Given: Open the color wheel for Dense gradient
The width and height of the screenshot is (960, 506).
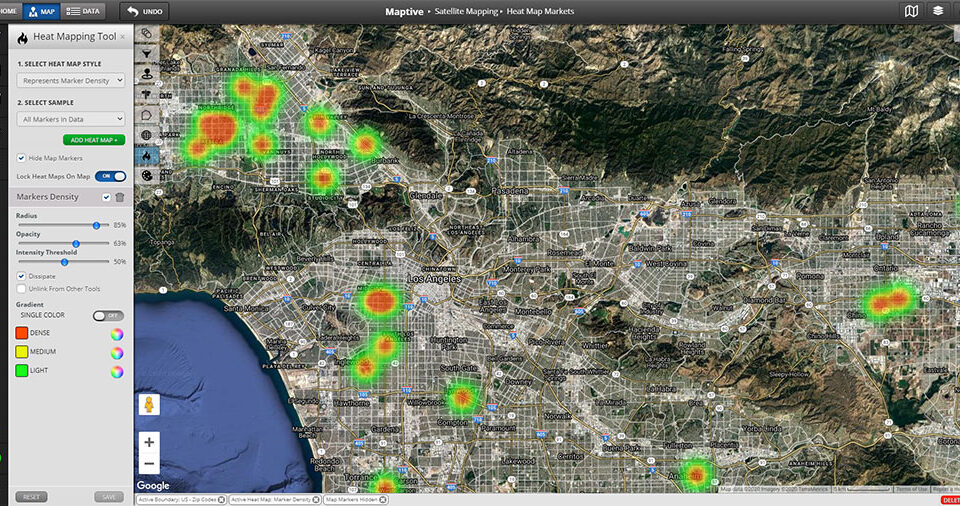Looking at the screenshot, I should pyautogui.click(x=117, y=333).
